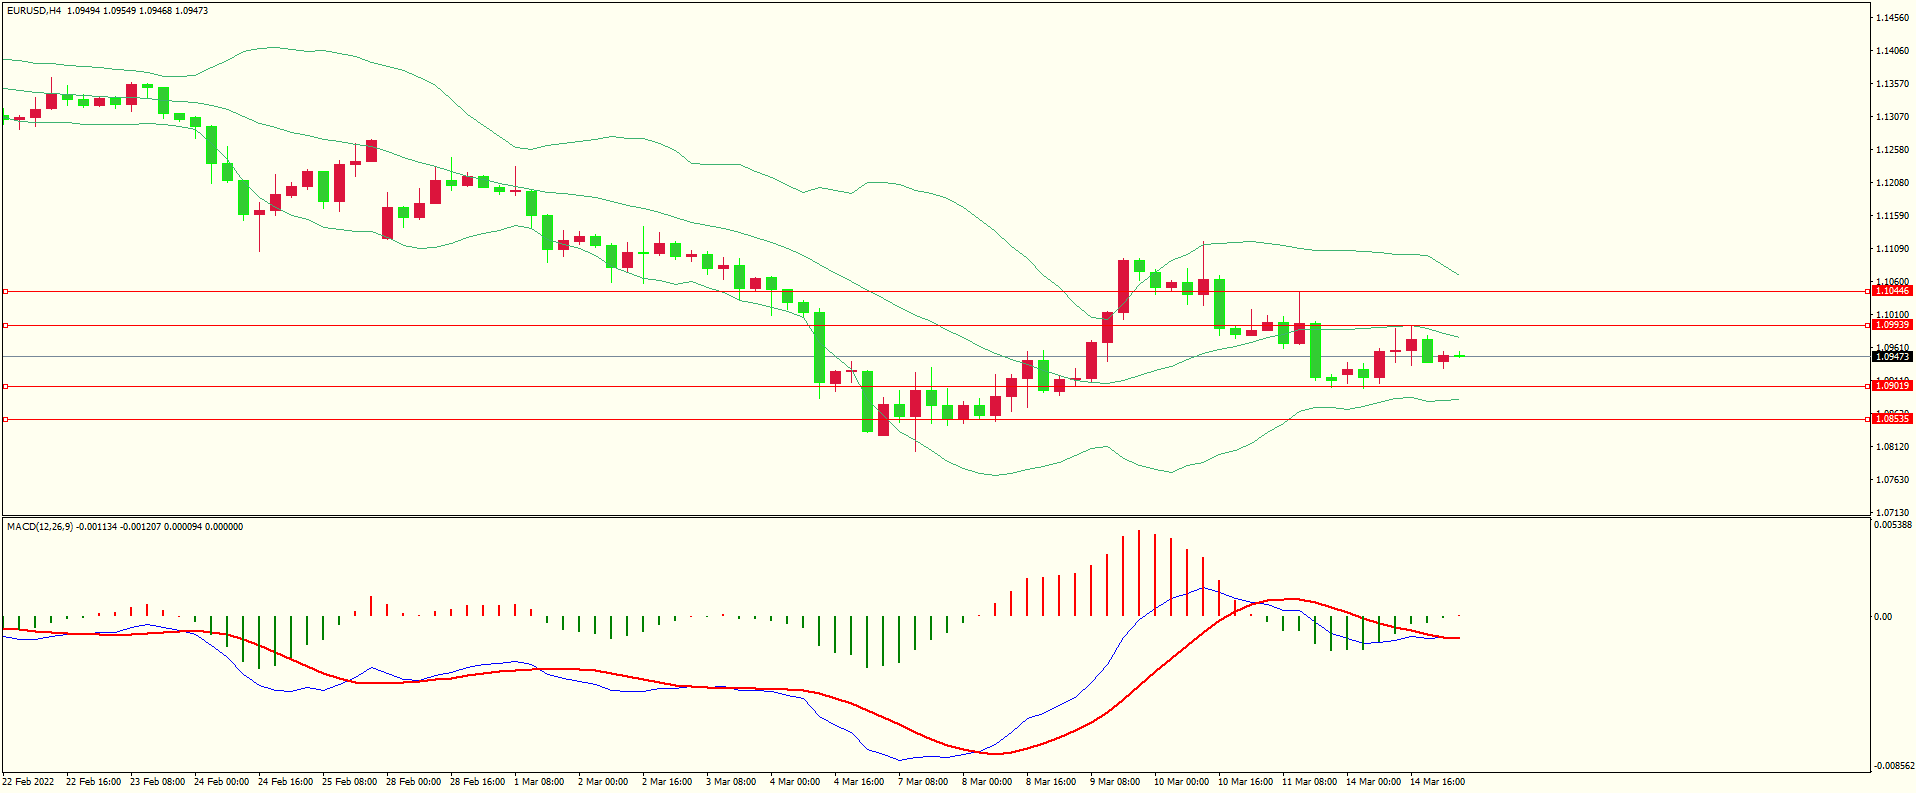
Task: Click left anchor handle of red 1.09019 line
Action: tap(5, 386)
